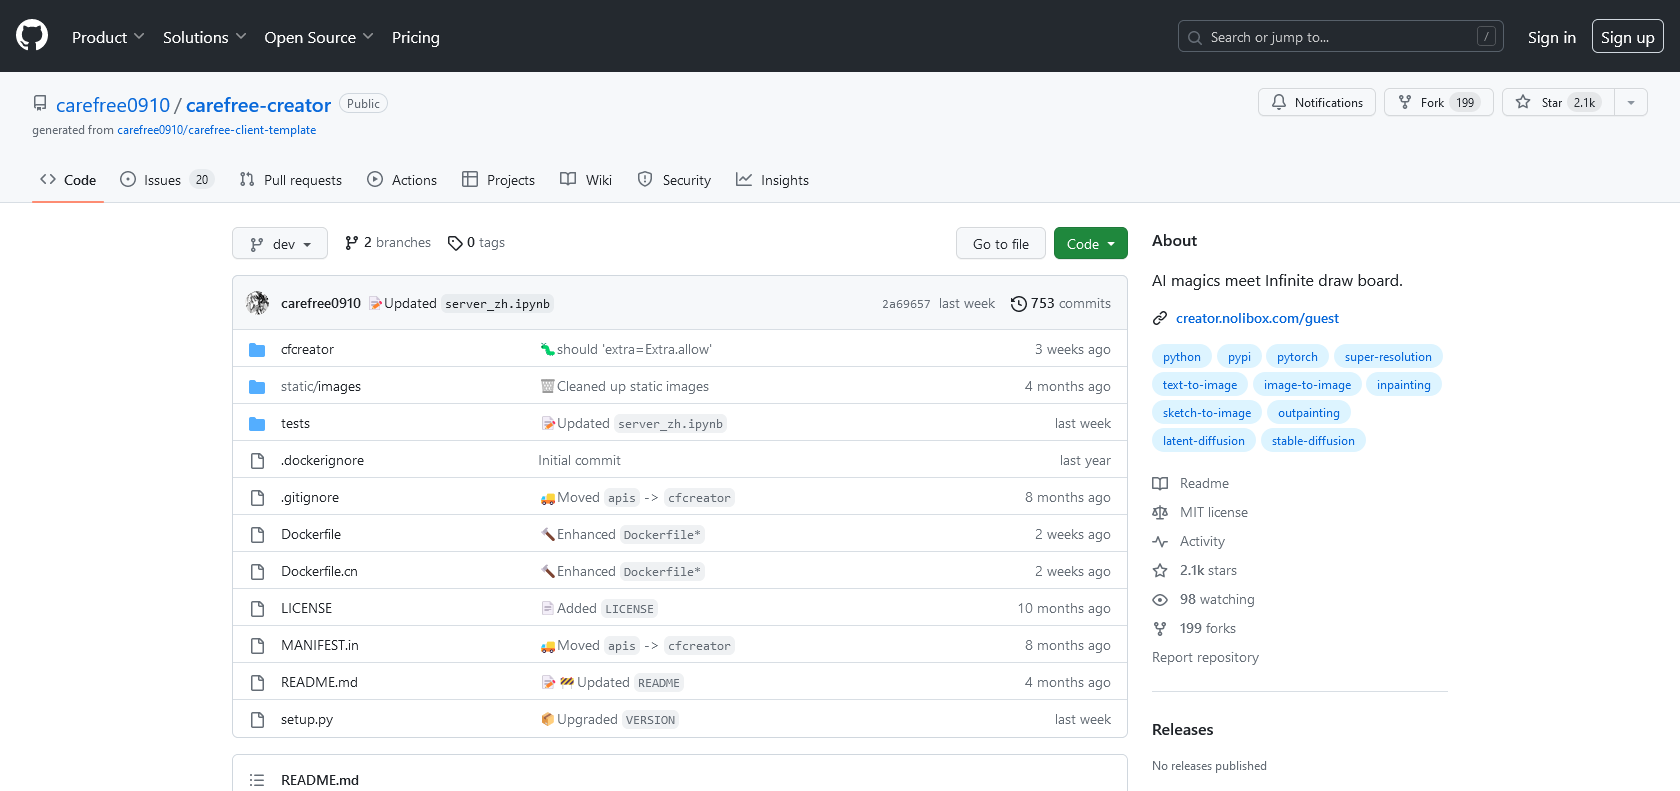Image resolution: width=1680 pixels, height=791 pixels.
Task: Click the stable-diffusion topic tag
Action: 1313,441
